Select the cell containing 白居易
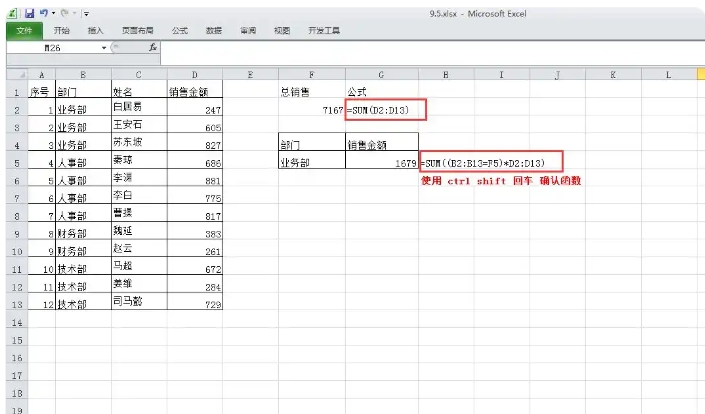Viewport: 705px width, 414px height. (139, 107)
